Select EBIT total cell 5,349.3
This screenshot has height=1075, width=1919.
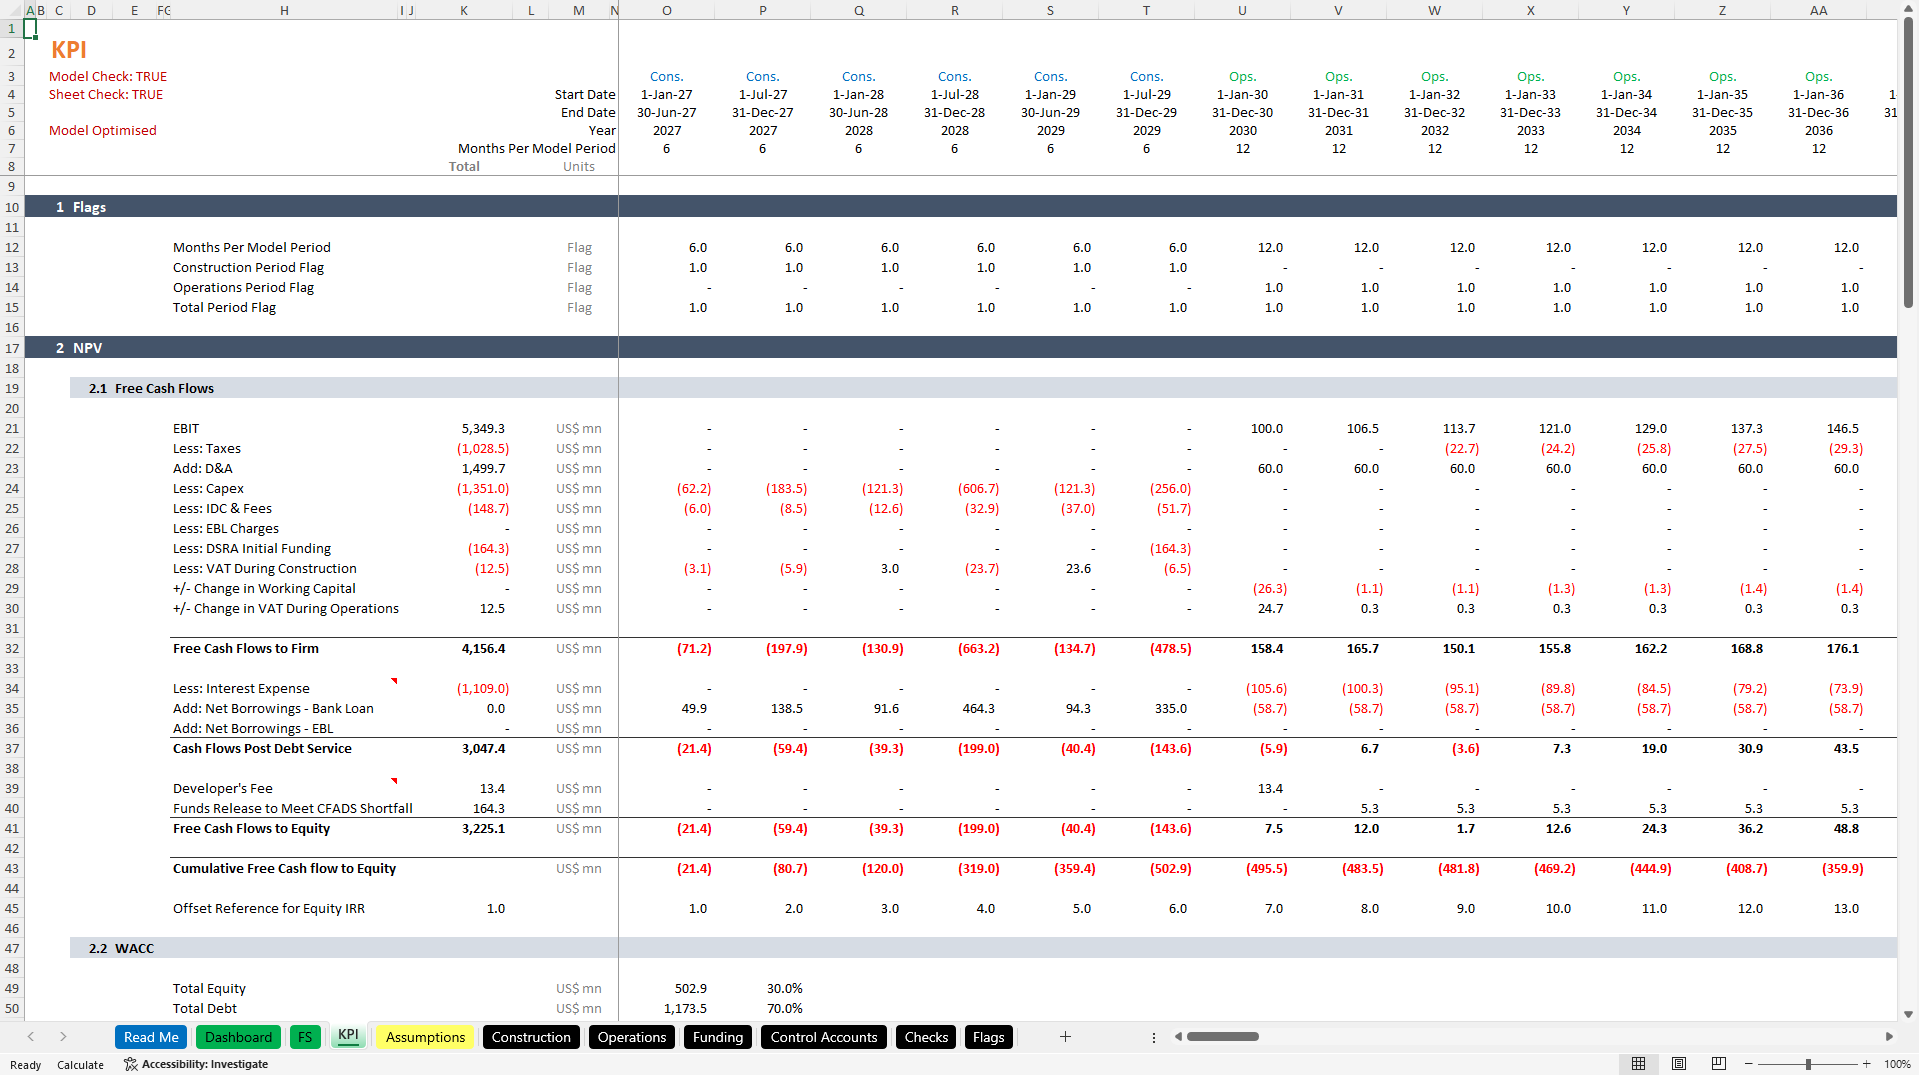pos(483,428)
